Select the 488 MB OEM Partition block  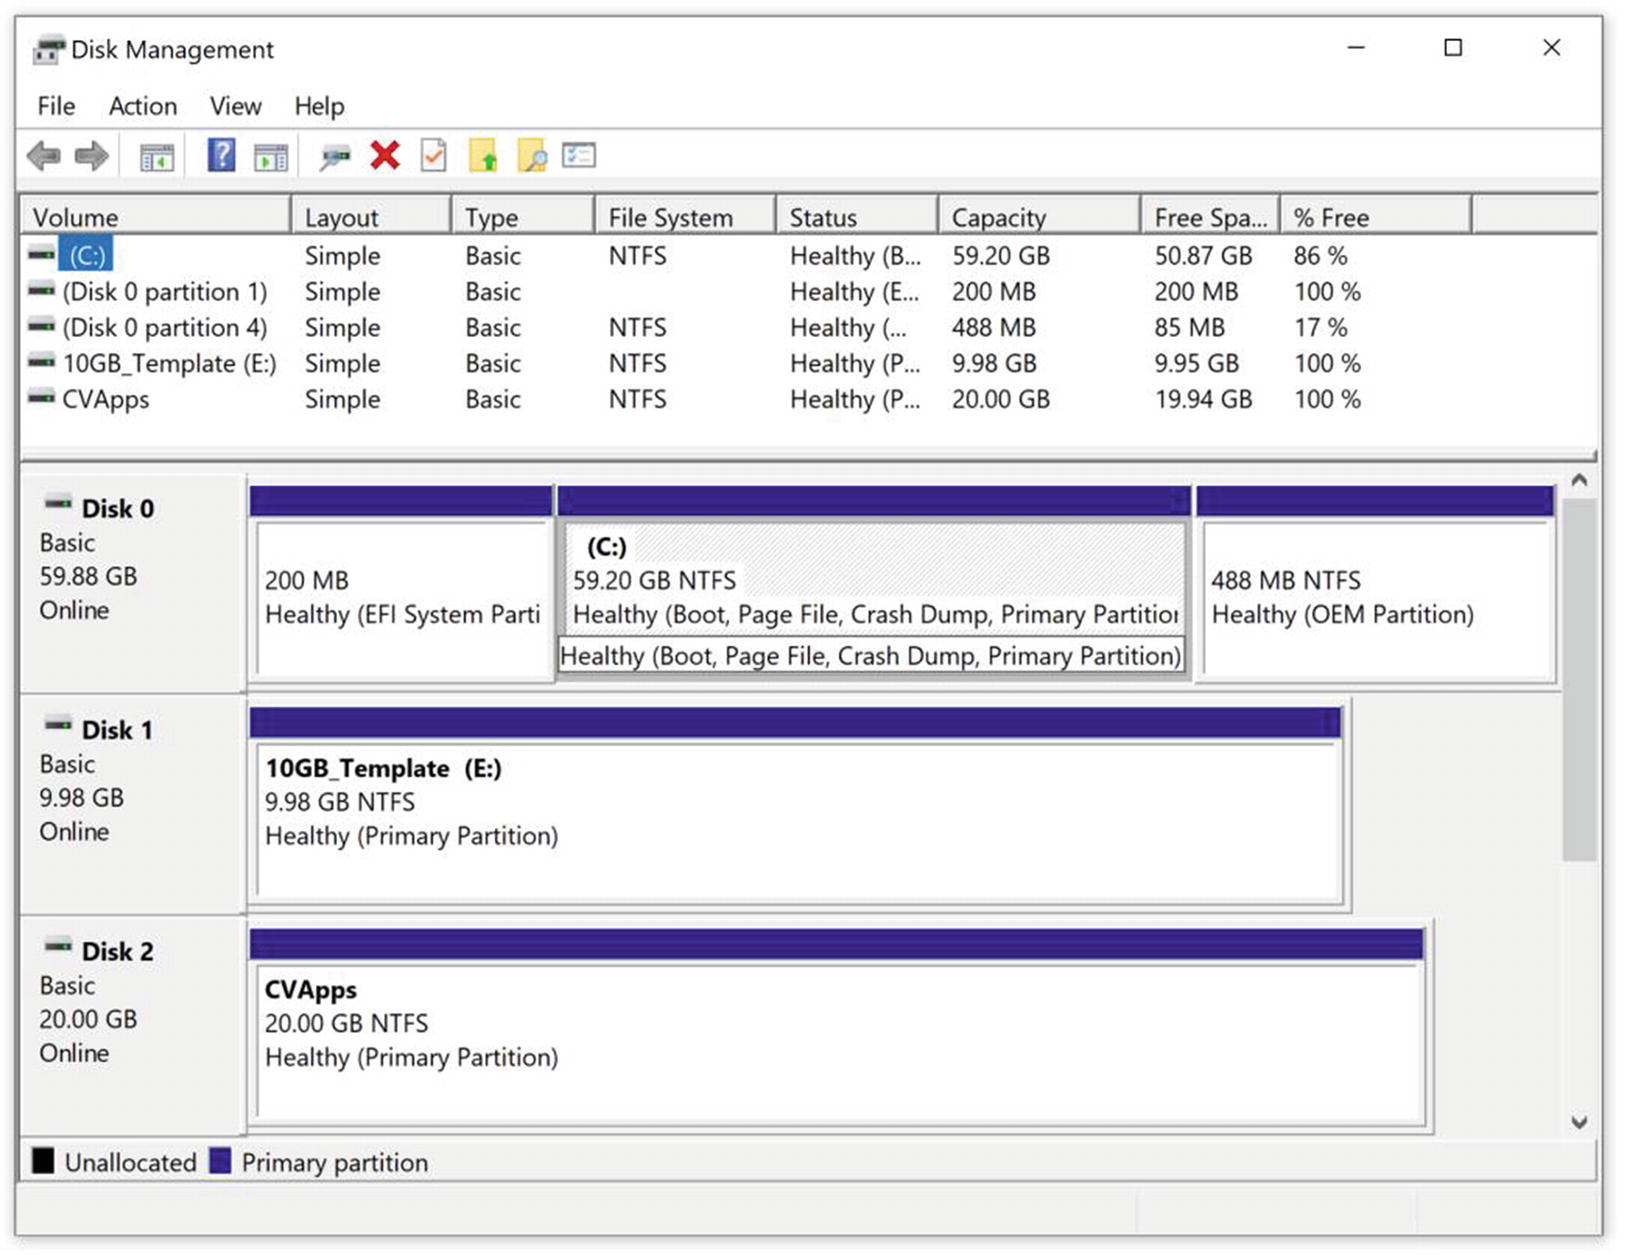[x=1376, y=584]
